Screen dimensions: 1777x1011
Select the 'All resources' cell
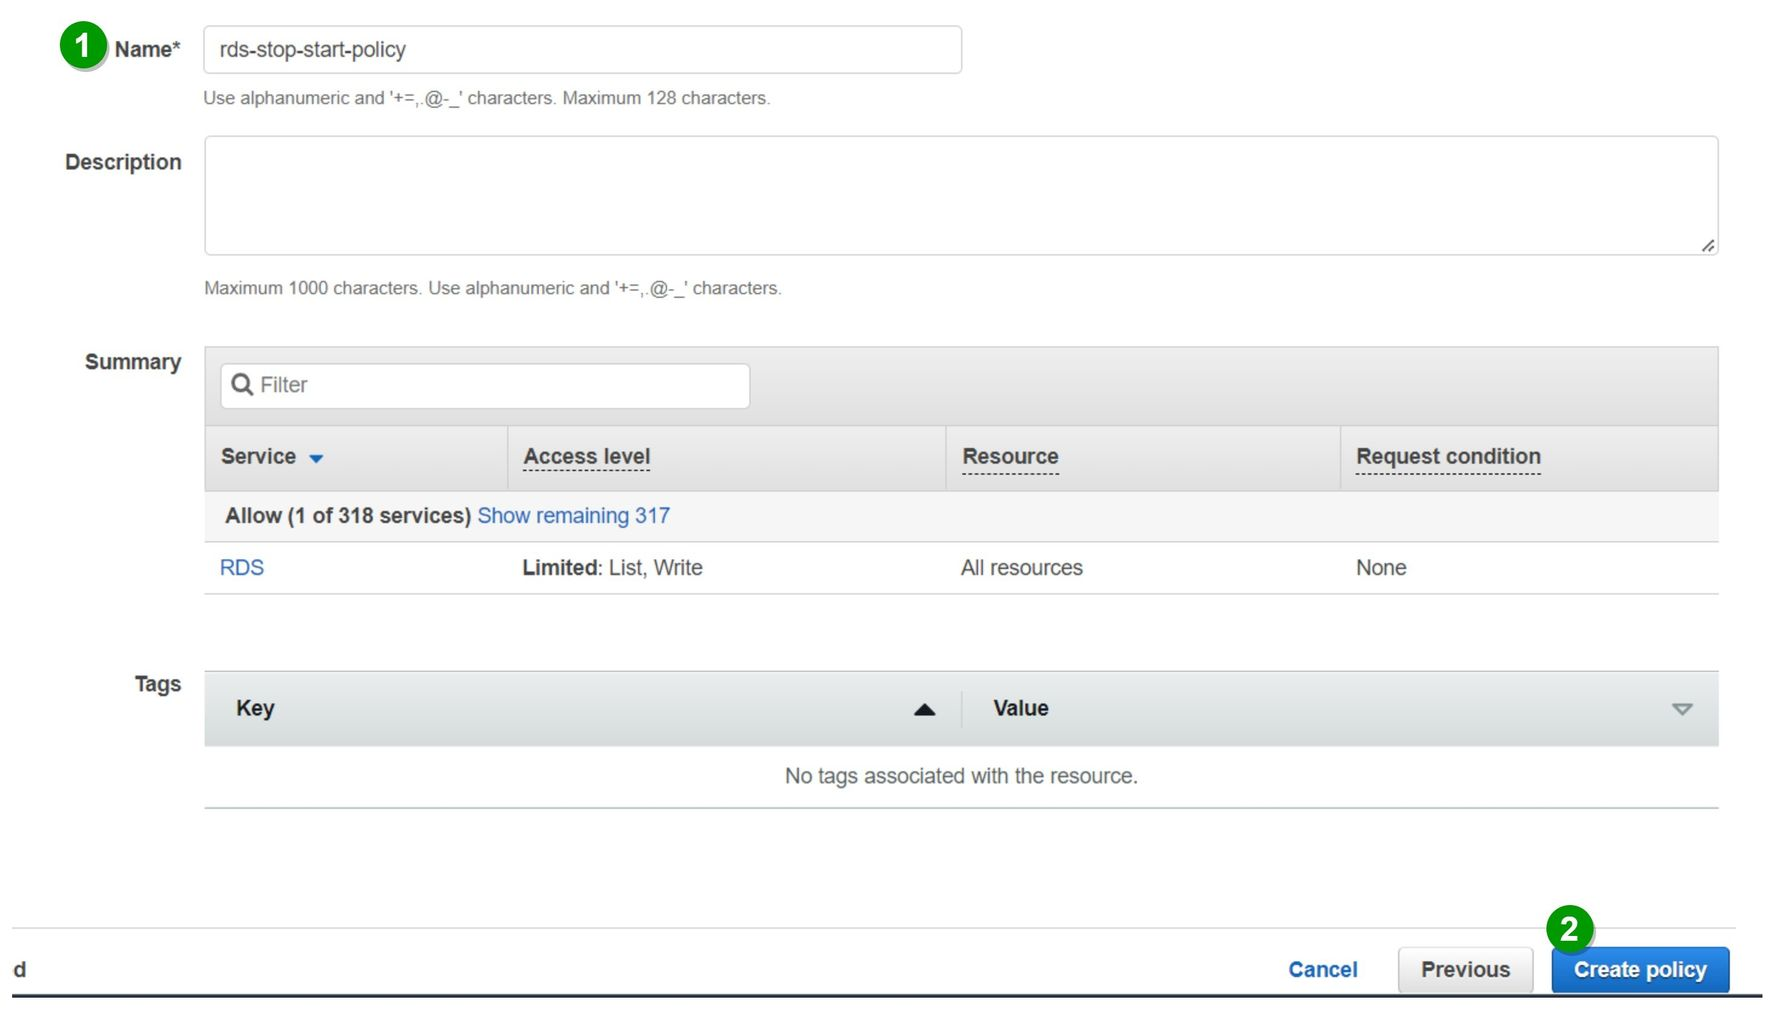(x=1021, y=568)
